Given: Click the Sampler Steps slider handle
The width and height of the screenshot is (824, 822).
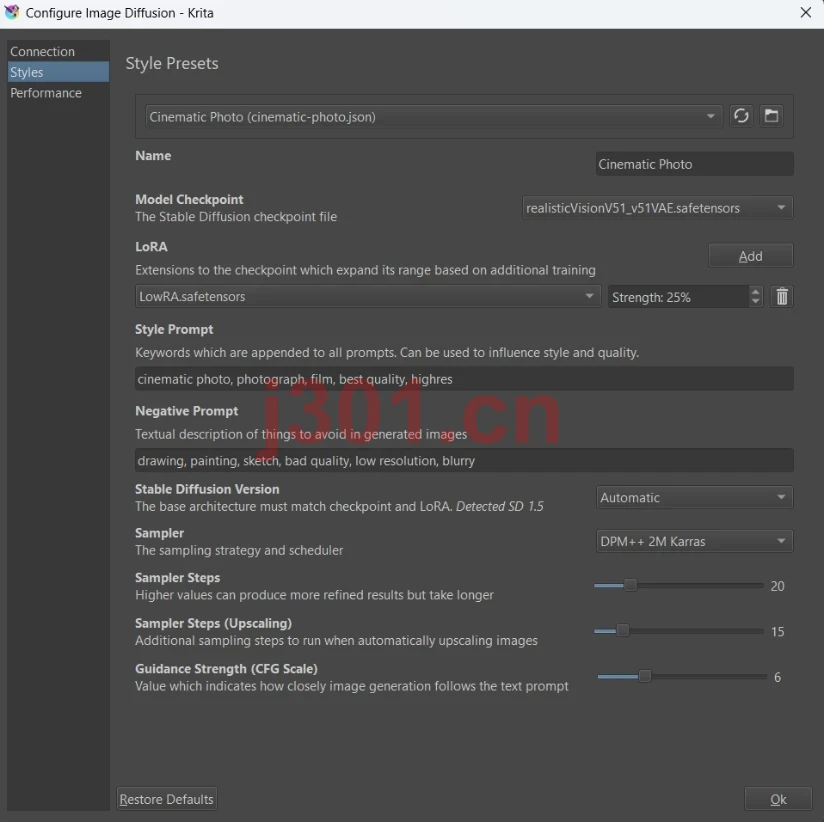Looking at the screenshot, I should pyautogui.click(x=630, y=585).
